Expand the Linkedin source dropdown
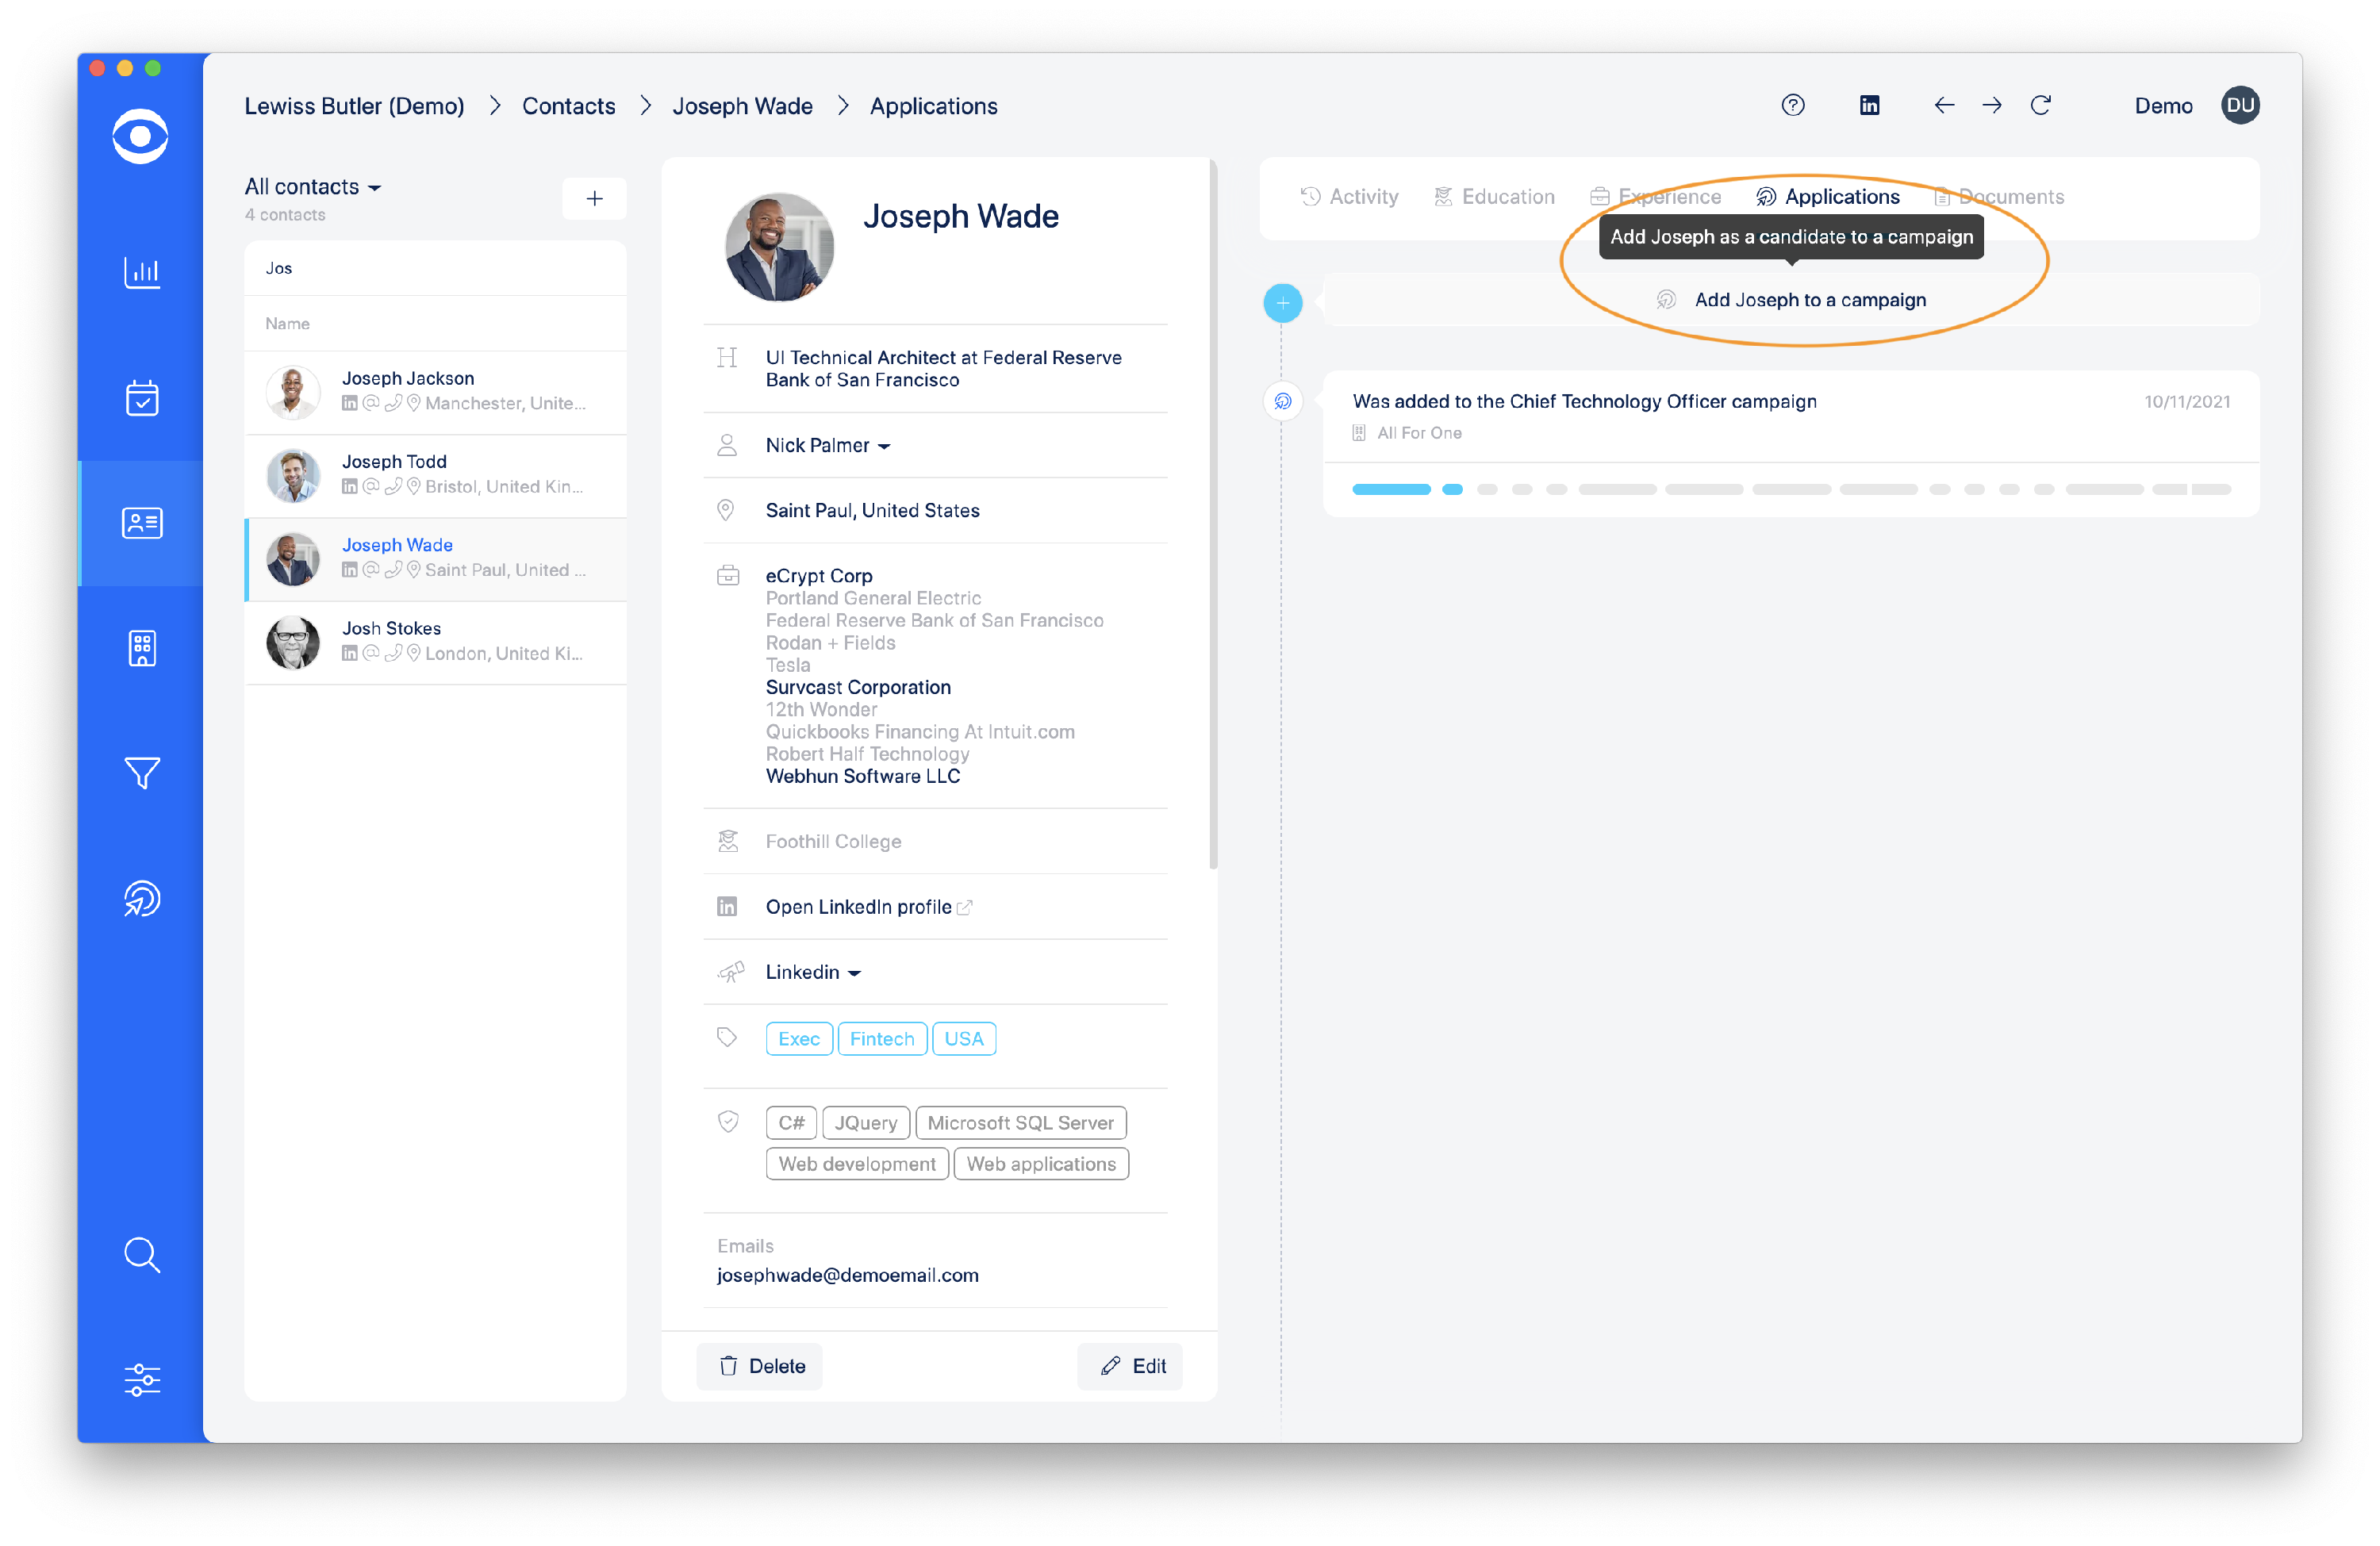Image resolution: width=2380 pixels, height=1546 pixels. [812, 972]
